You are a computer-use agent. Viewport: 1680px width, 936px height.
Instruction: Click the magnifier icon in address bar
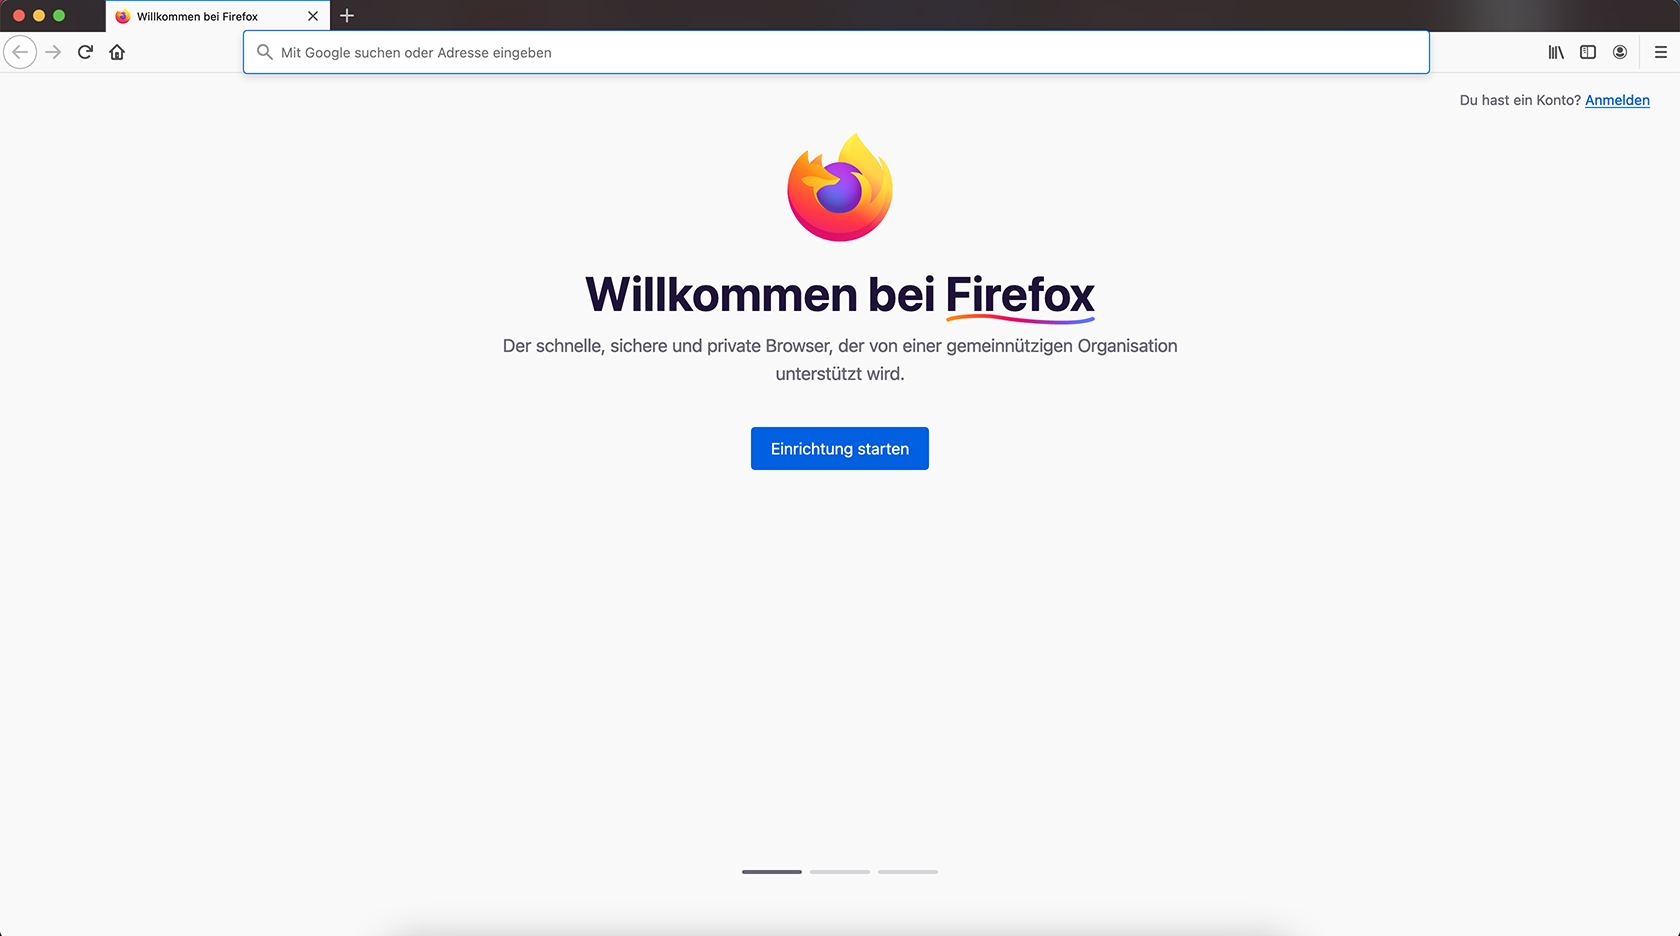[x=264, y=52]
